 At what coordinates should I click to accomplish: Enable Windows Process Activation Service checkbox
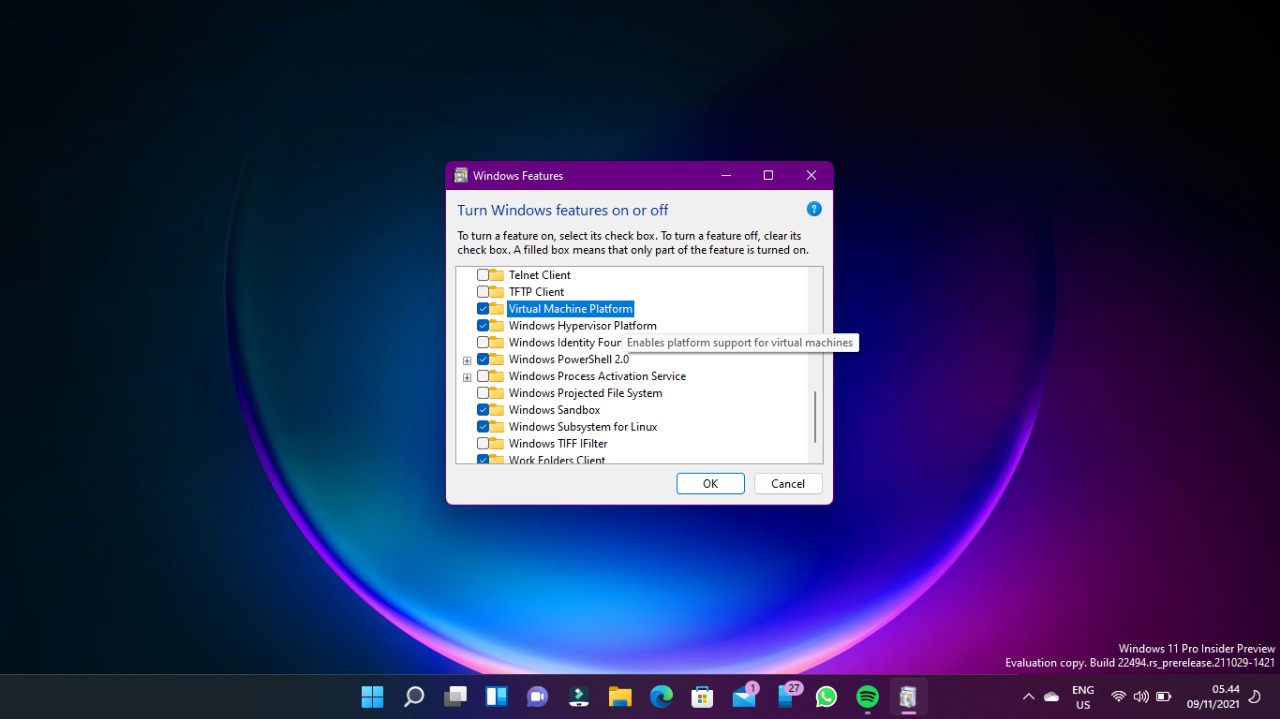(x=483, y=376)
